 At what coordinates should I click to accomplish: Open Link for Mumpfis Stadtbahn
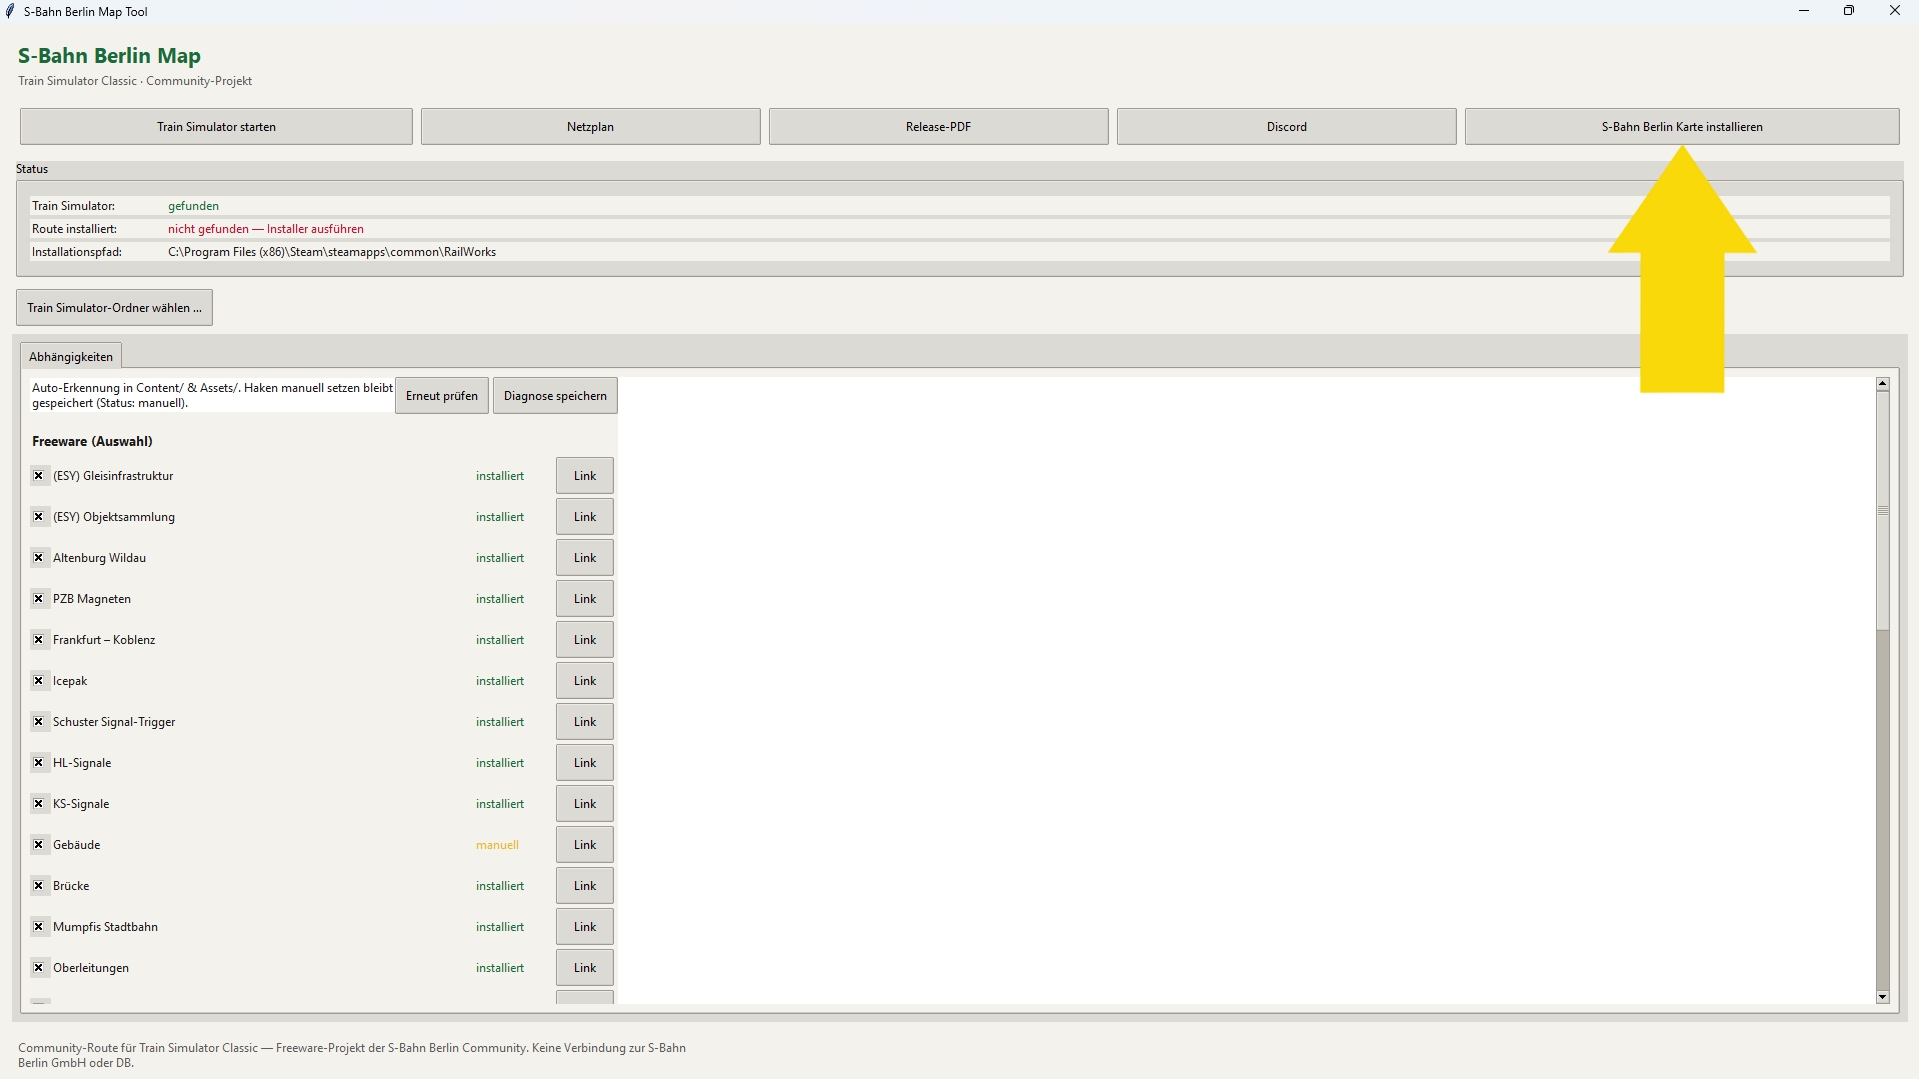point(585,927)
